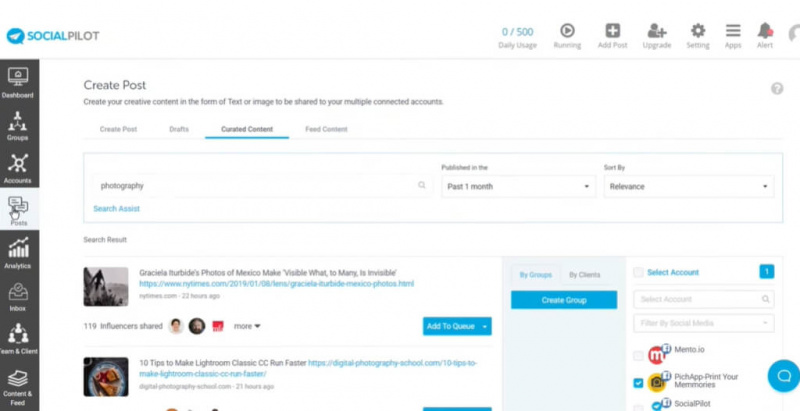Click first influencer avatar

[x=176, y=326]
